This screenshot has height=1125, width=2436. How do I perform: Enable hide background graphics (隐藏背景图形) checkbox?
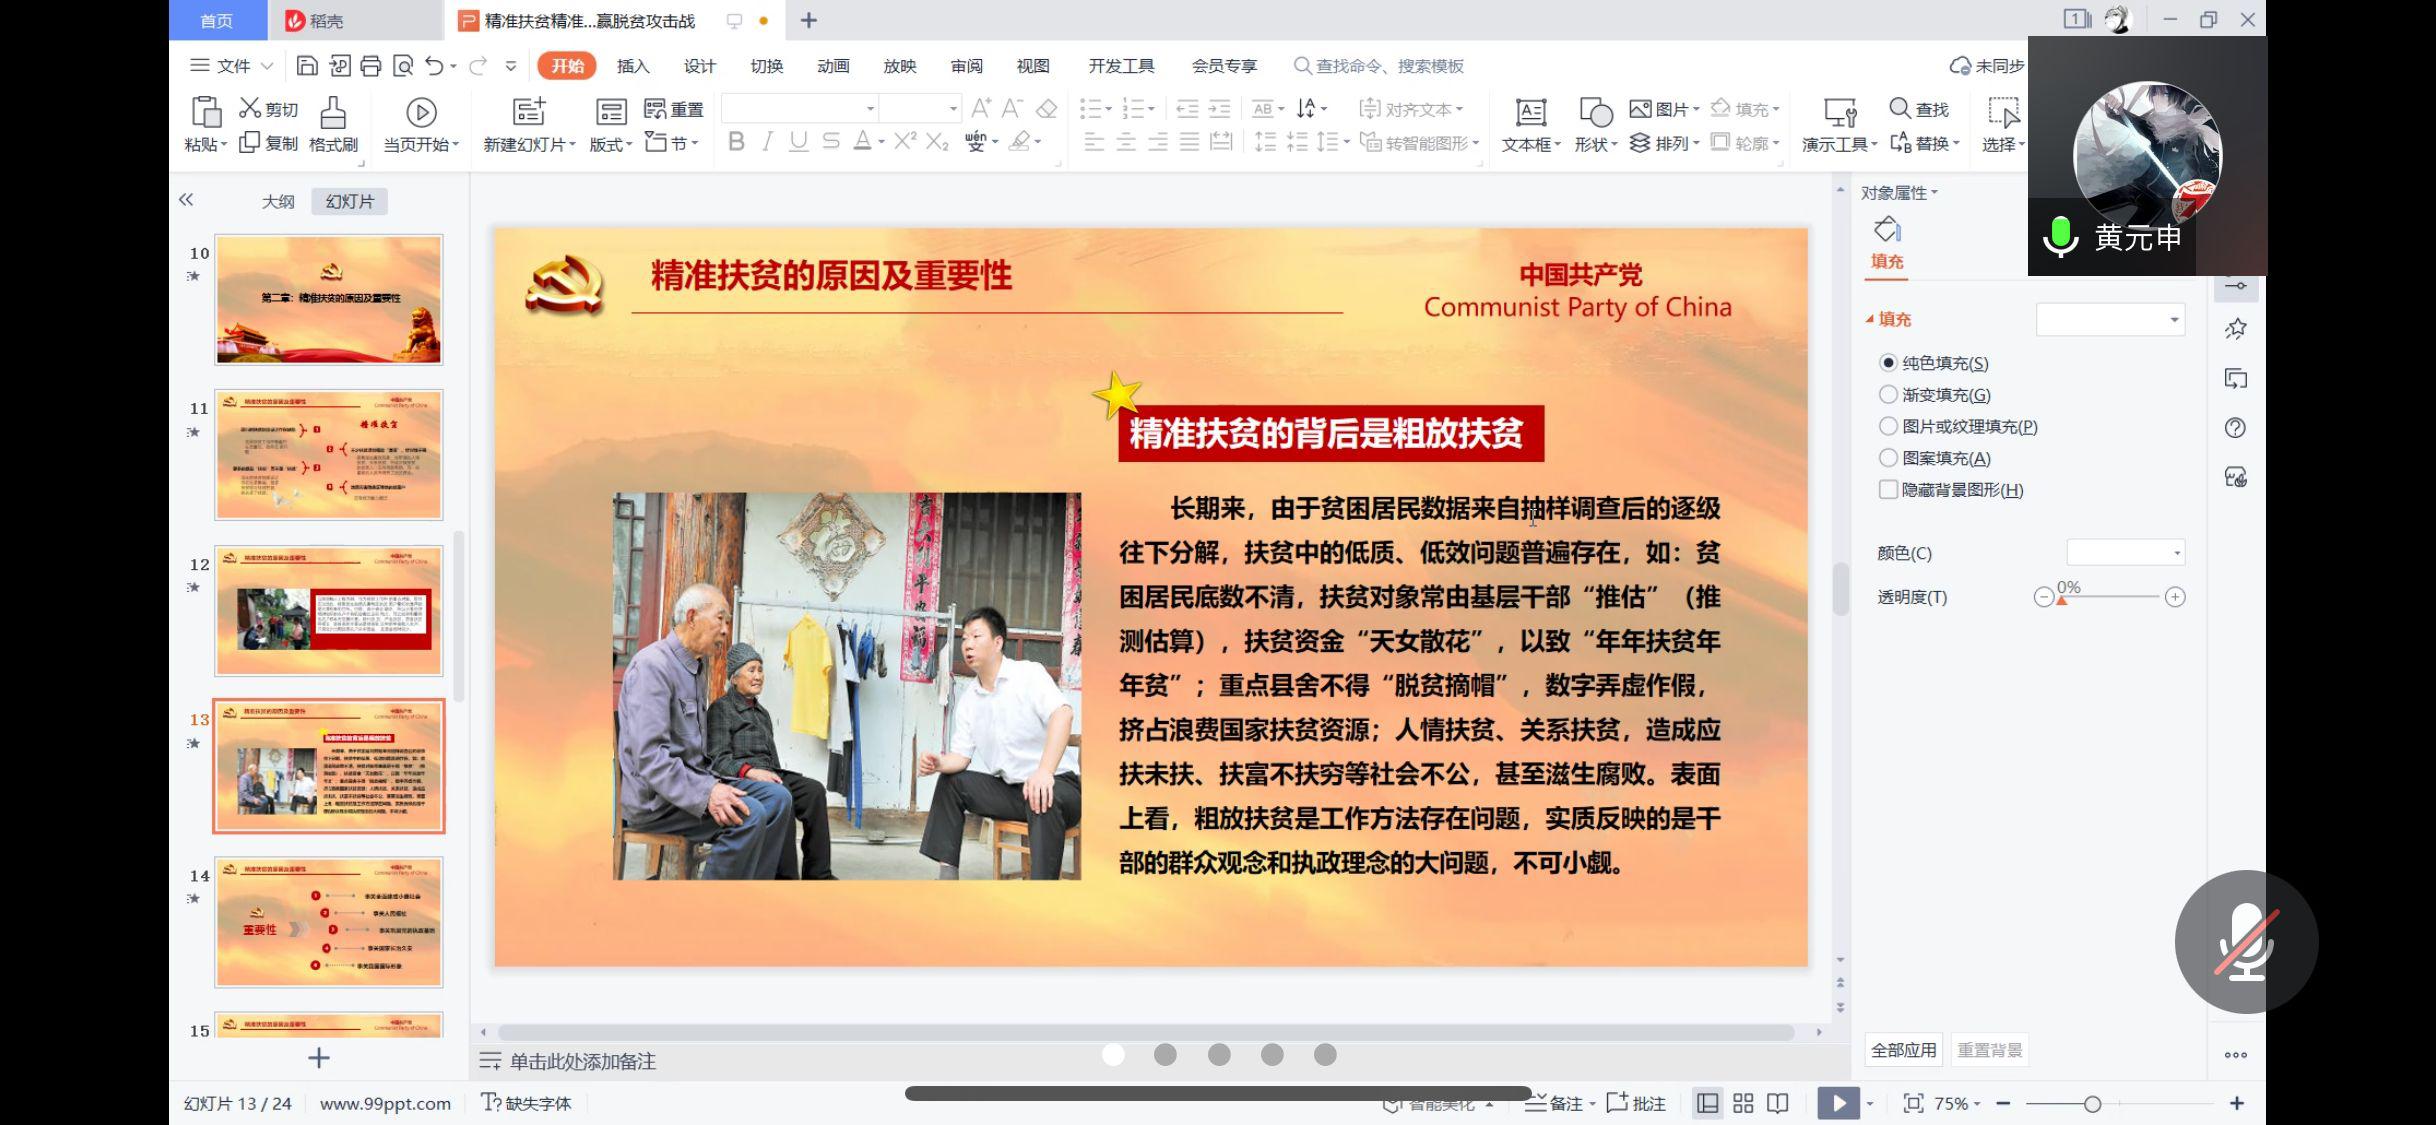tap(1888, 490)
